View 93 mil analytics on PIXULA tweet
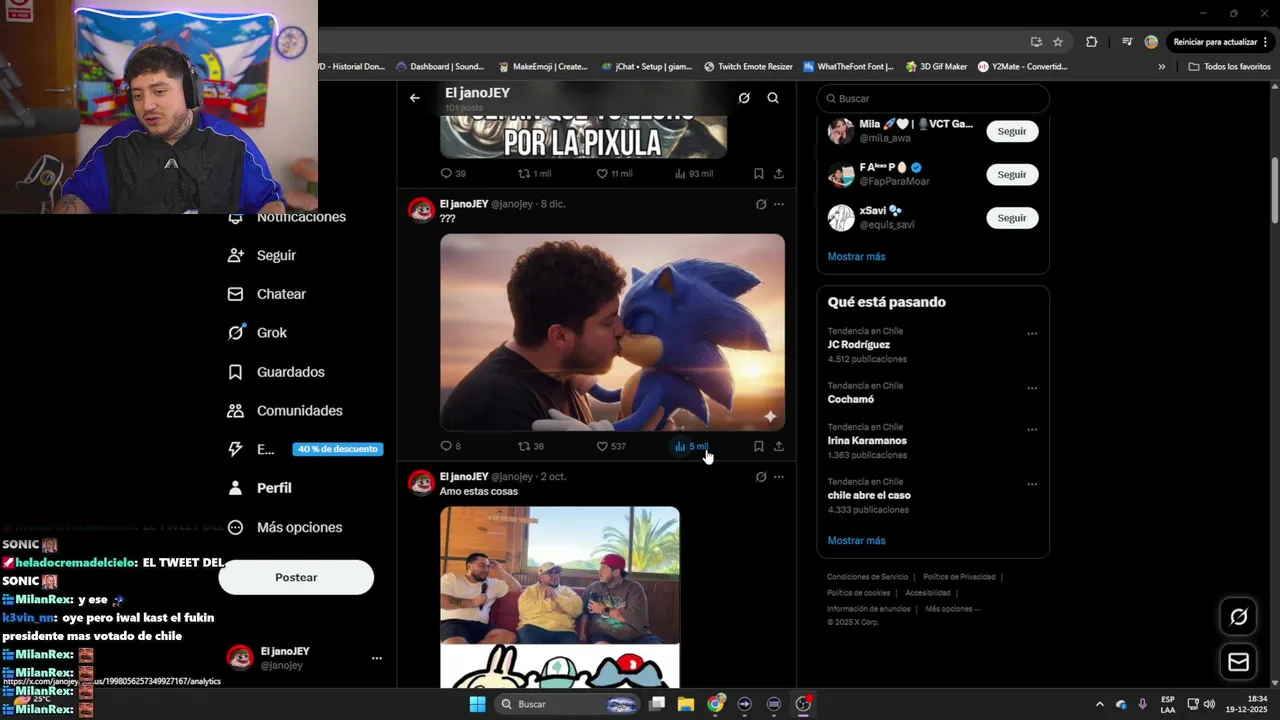 pos(694,173)
